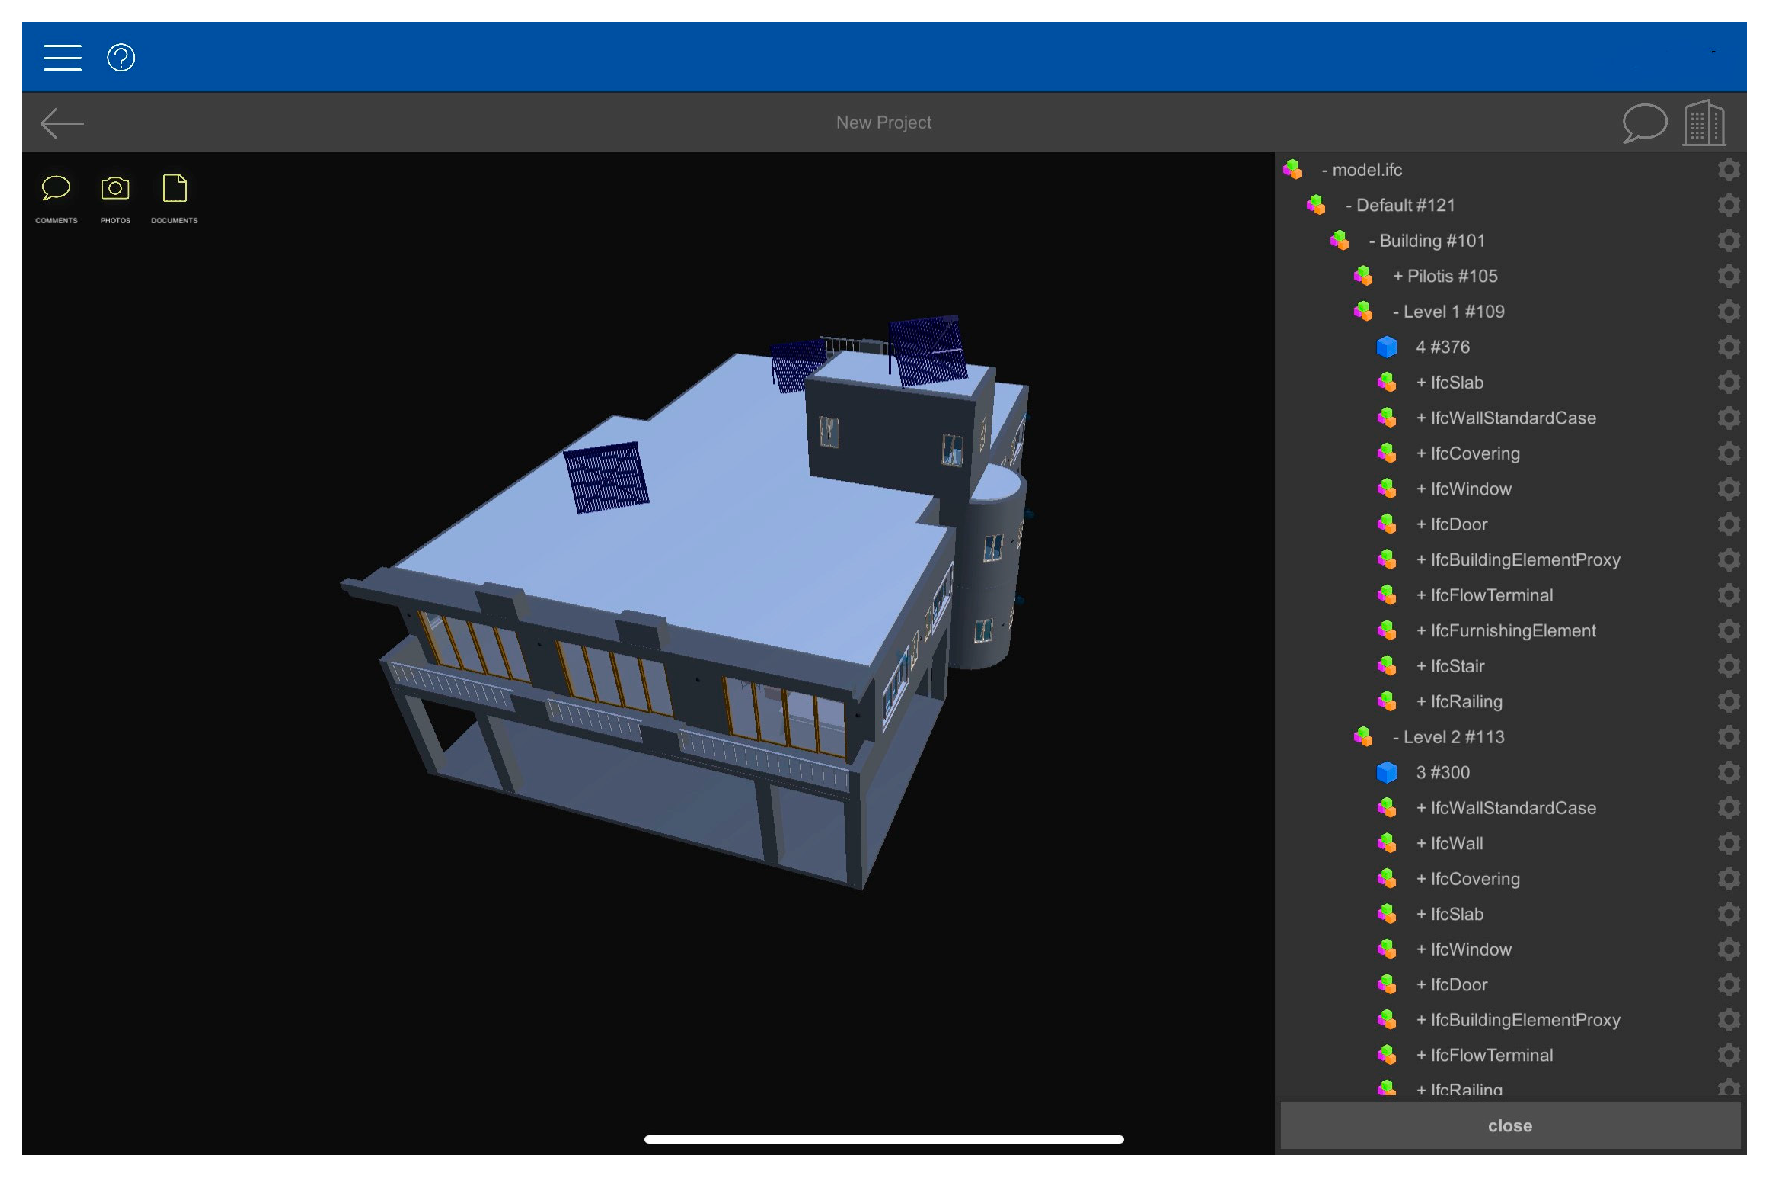Collapse the Level 1 #109 node
Viewport: 1770px width, 1177px height.
[x=1396, y=312]
